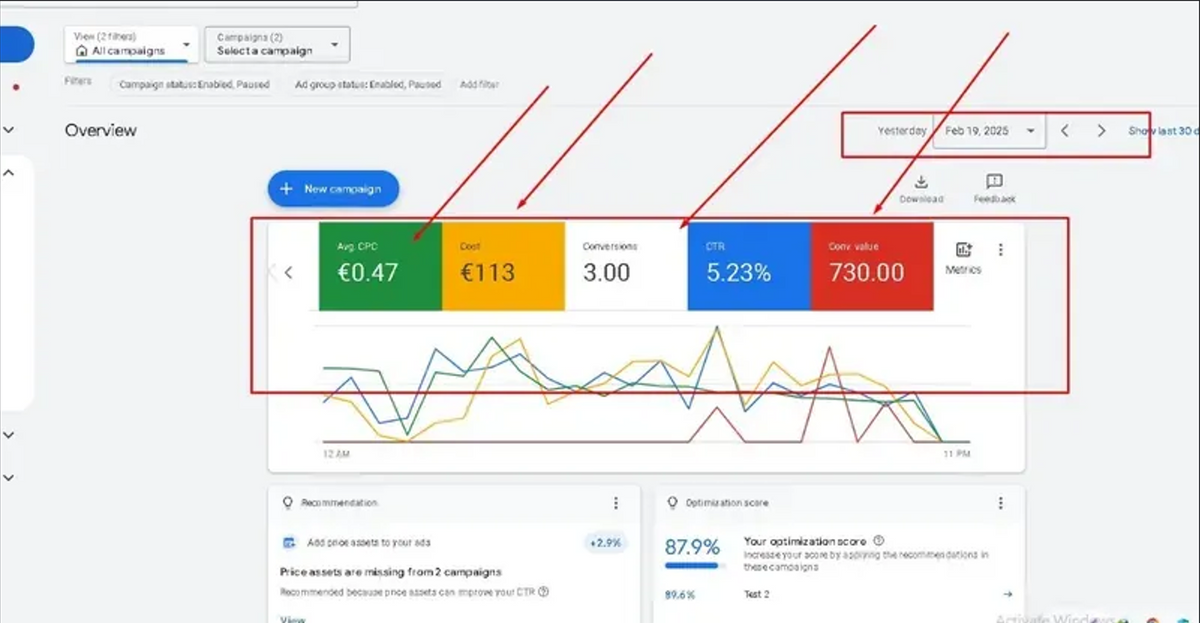Select the blue CTR metric tile
The width and height of the screenshot is (1200, 623).
[749, 266]
